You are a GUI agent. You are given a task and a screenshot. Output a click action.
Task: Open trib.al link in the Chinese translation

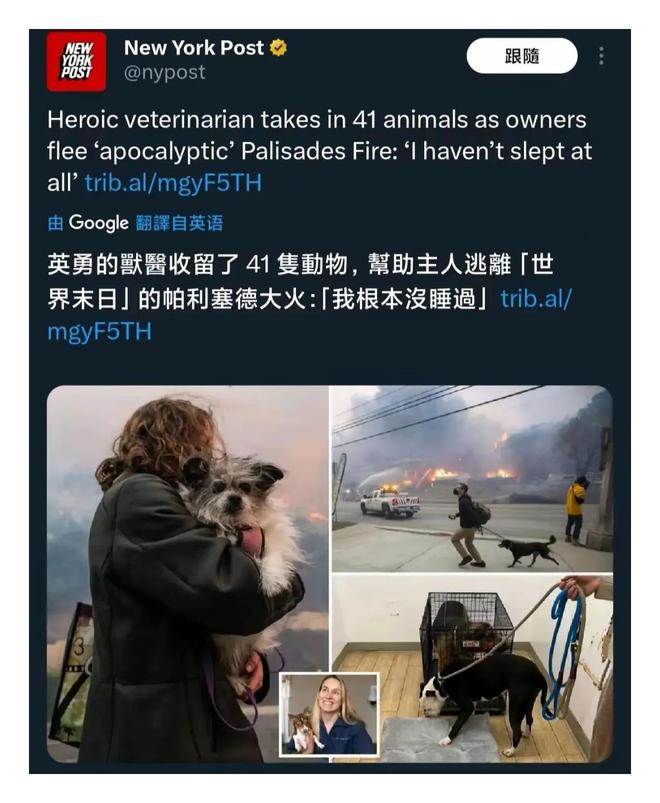pos(309,314)
